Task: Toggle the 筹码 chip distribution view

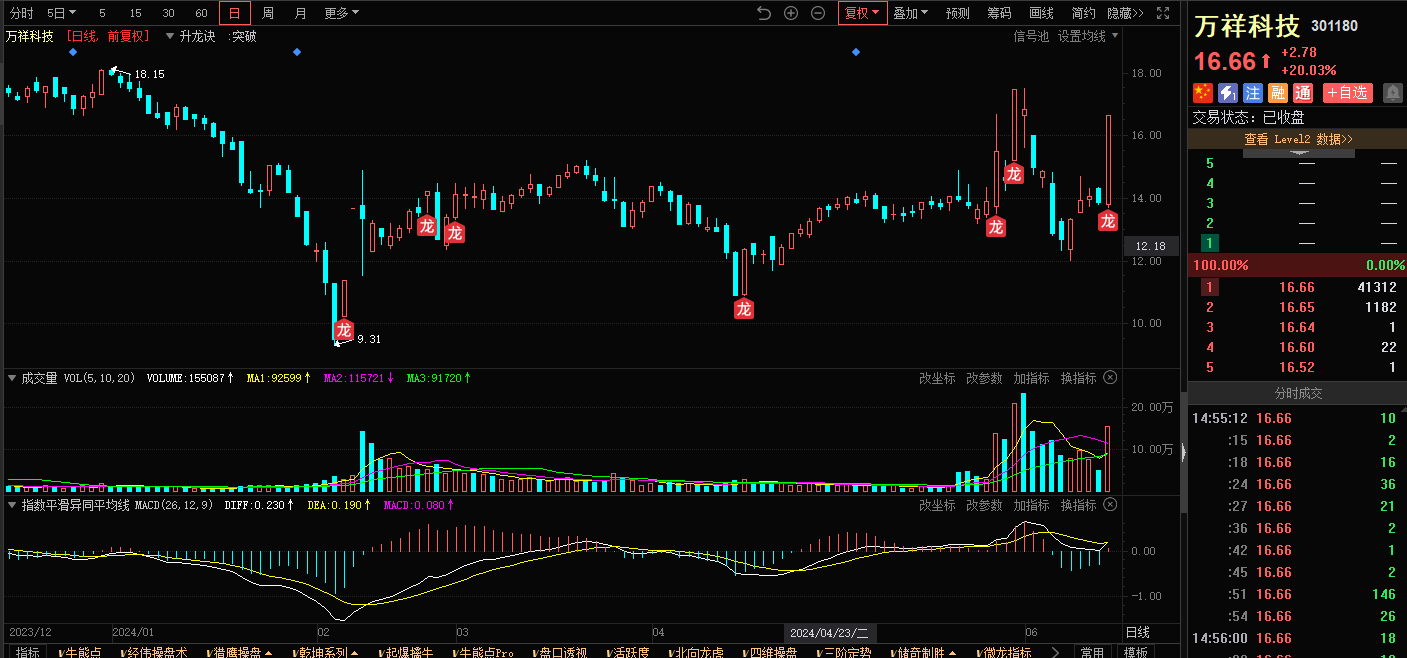Action: tap(999, 13)
